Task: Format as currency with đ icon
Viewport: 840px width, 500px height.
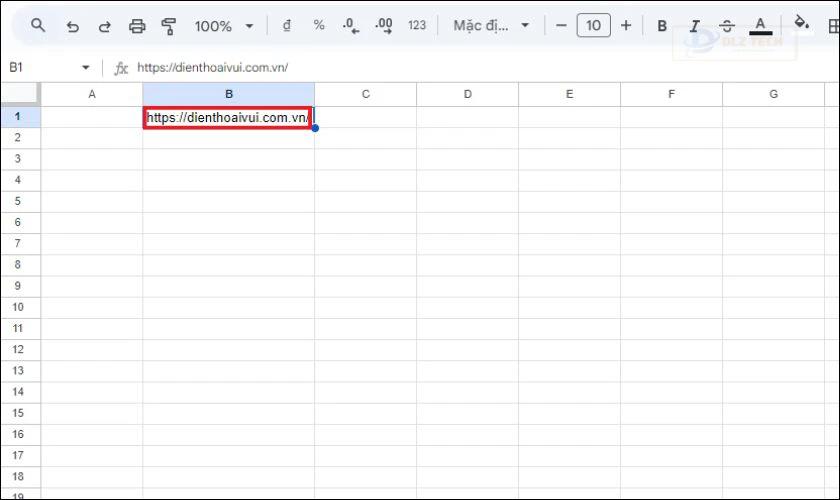Action: (x=287, y=25)
